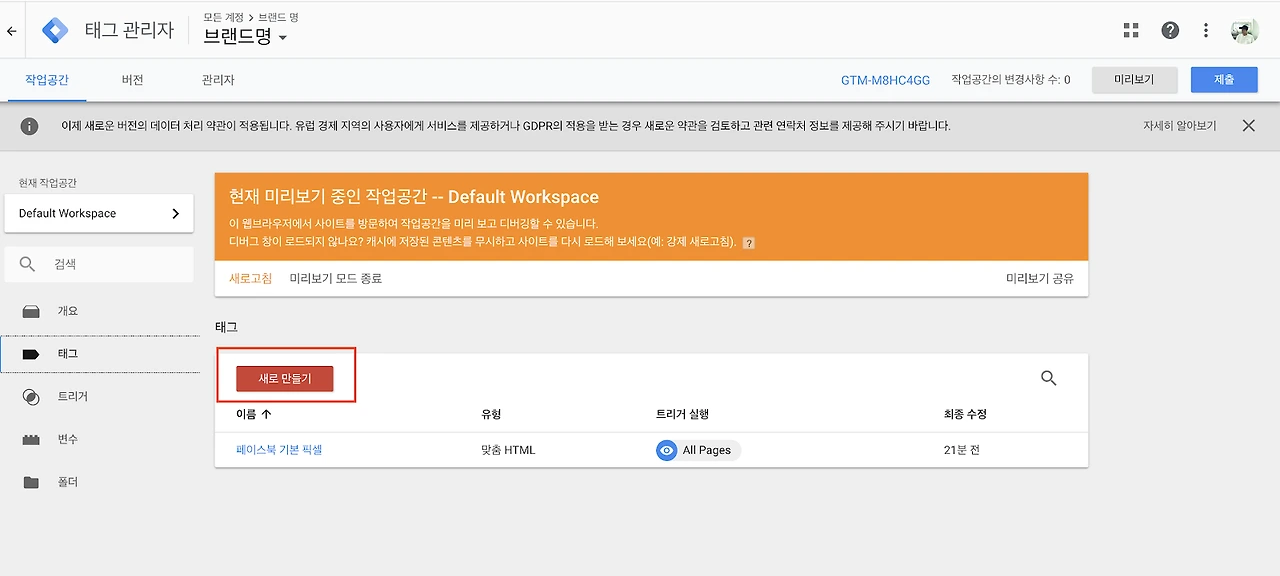Click the Tag Manager diamond logo

tap(56, 31)
